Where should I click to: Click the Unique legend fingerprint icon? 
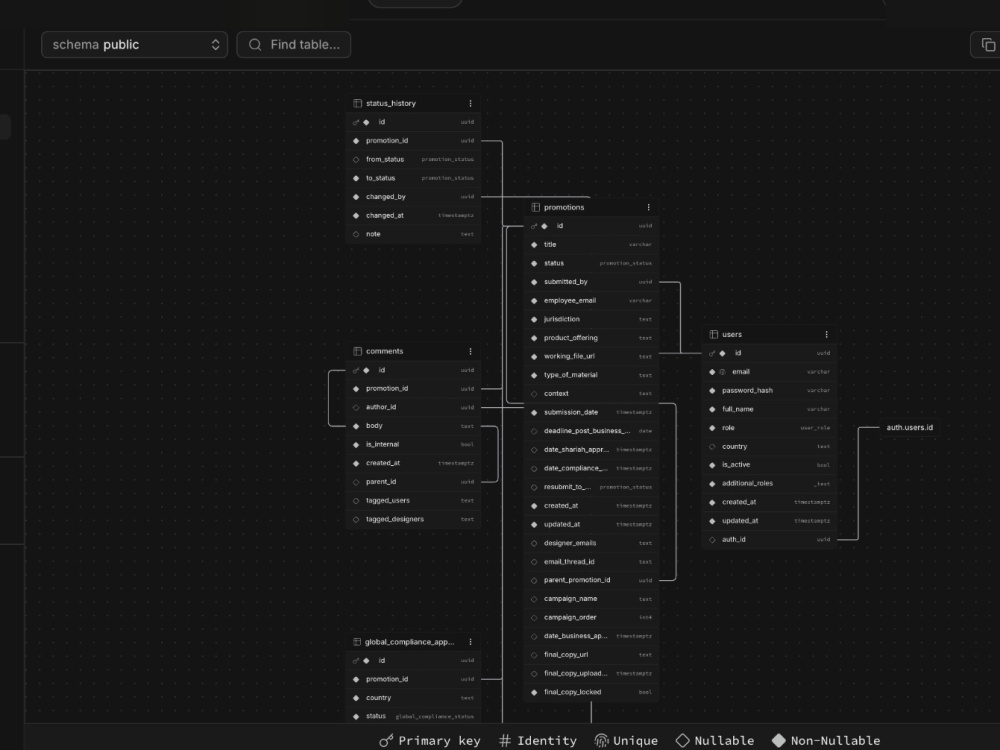(x=601, y=740)
